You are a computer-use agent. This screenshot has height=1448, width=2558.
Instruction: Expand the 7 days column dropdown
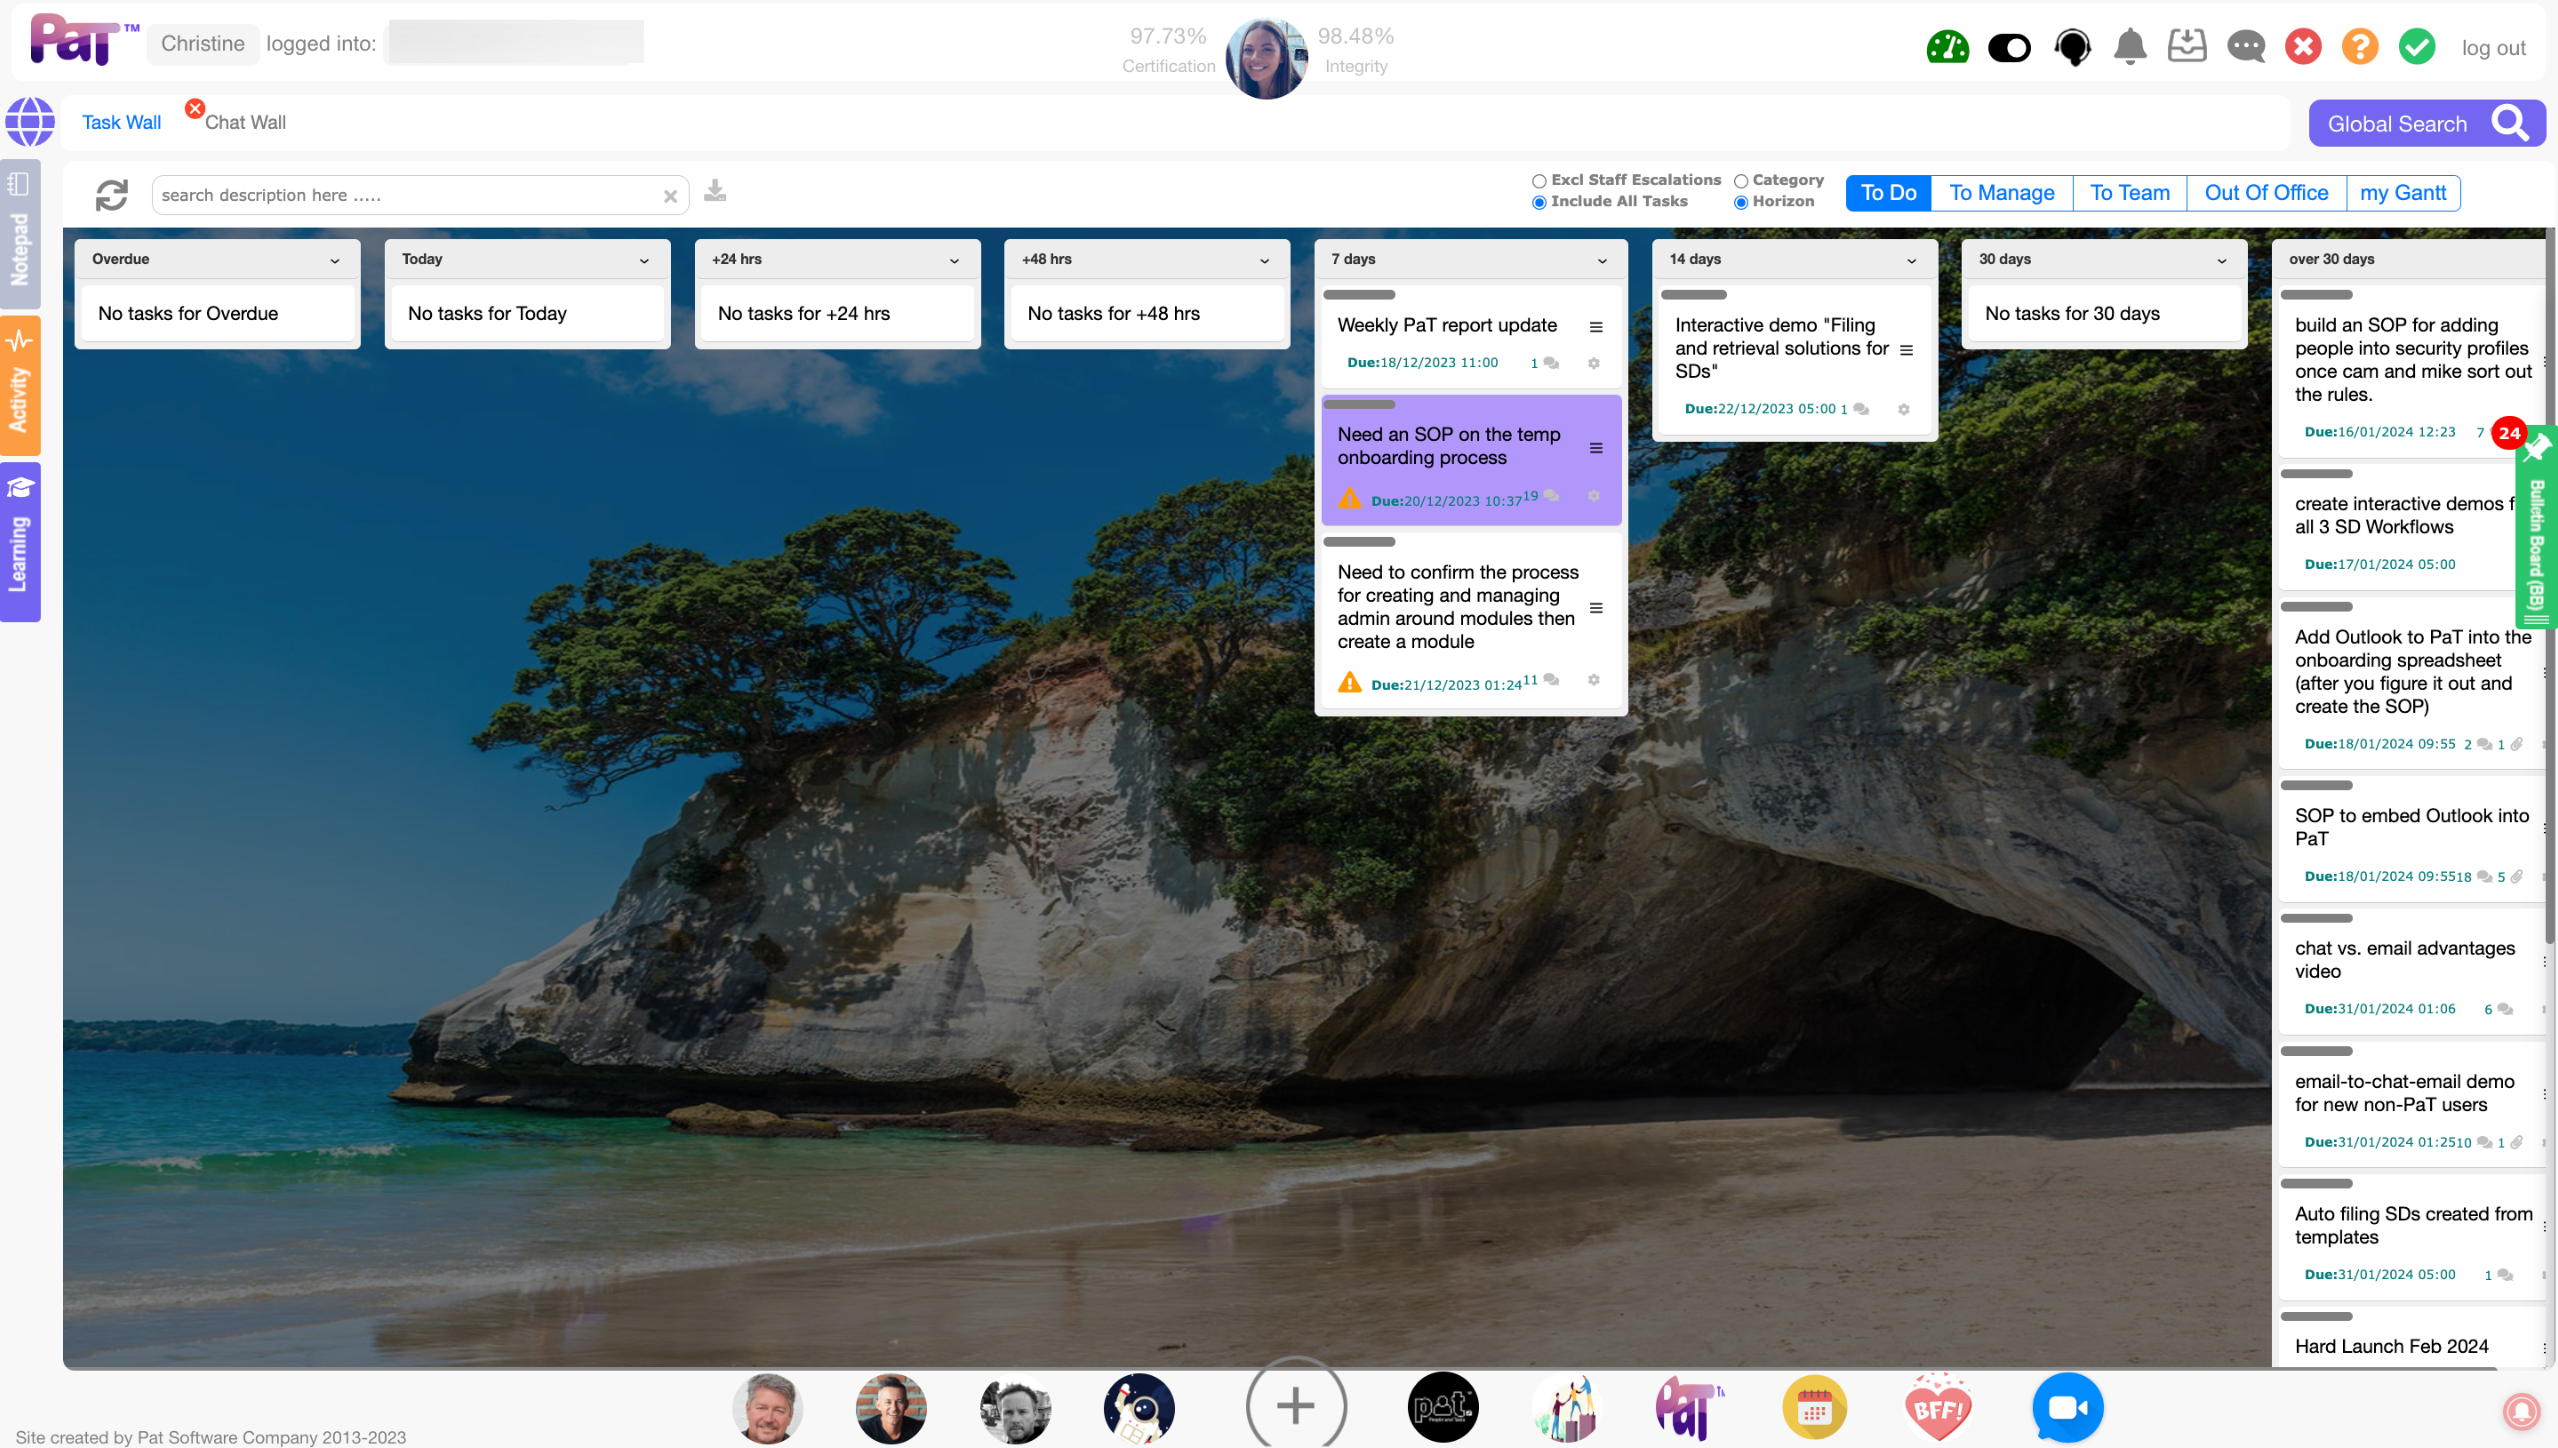pos(1602,260)
